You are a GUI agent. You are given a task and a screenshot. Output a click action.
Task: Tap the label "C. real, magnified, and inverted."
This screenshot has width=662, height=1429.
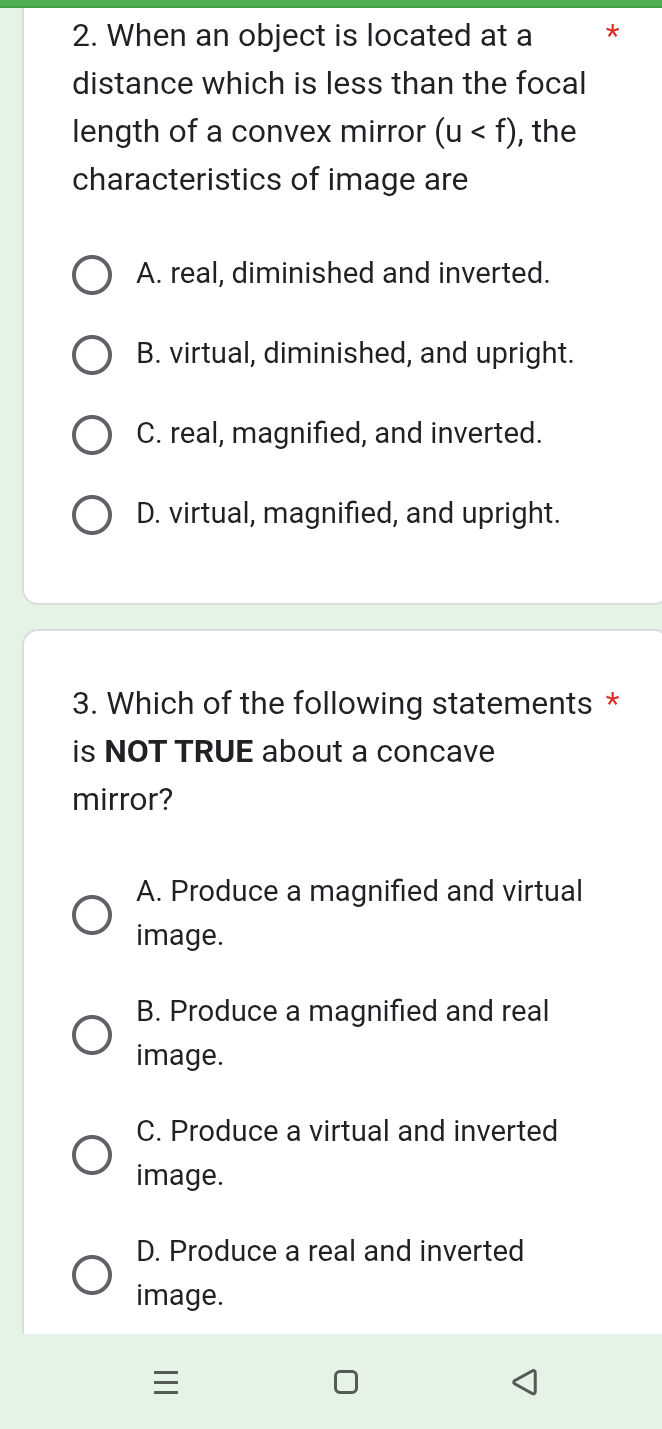(x=339, y=433)
